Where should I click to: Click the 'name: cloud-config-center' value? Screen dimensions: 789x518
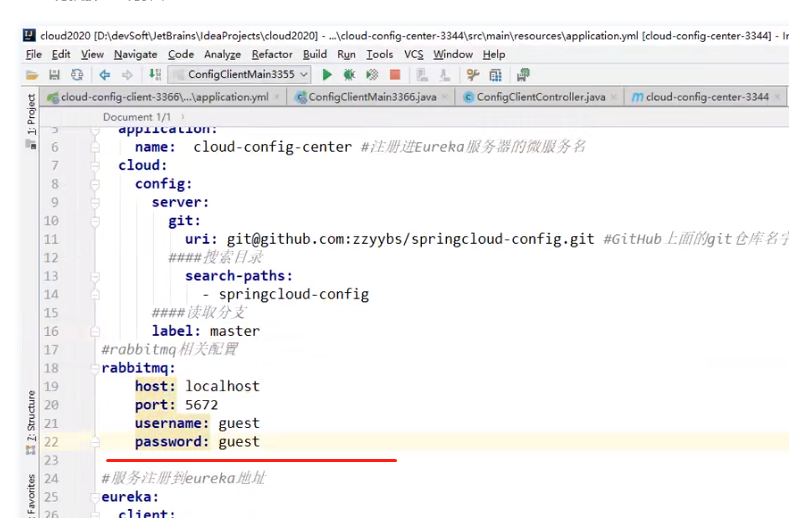point(273,147)
